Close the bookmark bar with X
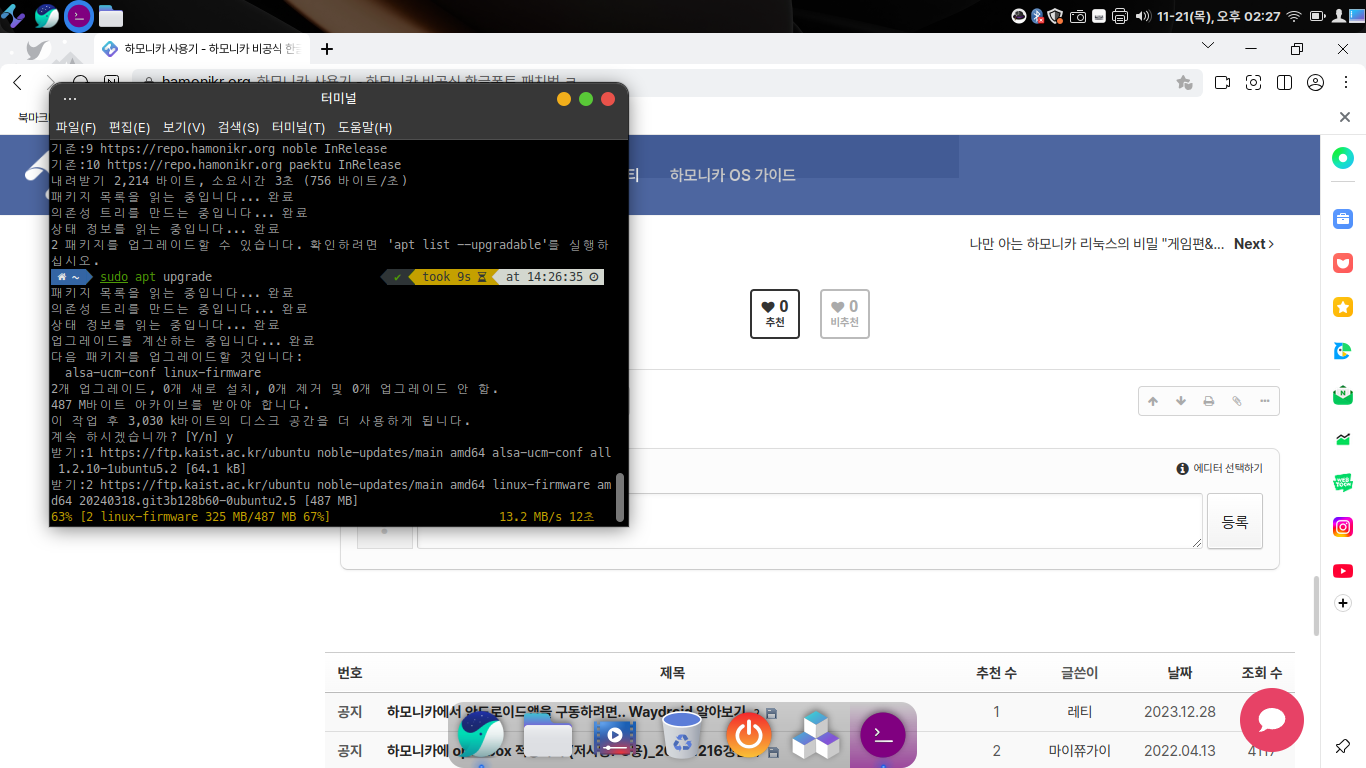Screen dimensions: 1366x768 tap(1345, 117)
